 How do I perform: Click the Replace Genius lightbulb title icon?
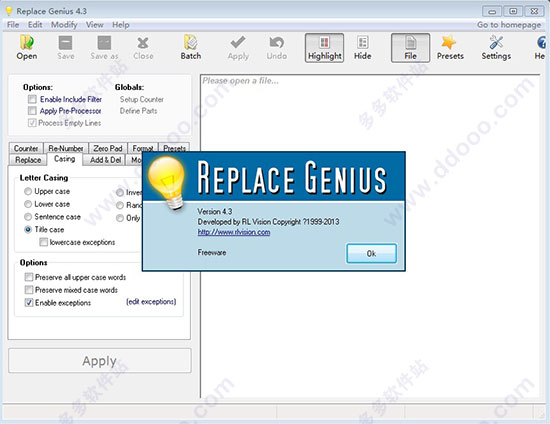coord(9,11)
